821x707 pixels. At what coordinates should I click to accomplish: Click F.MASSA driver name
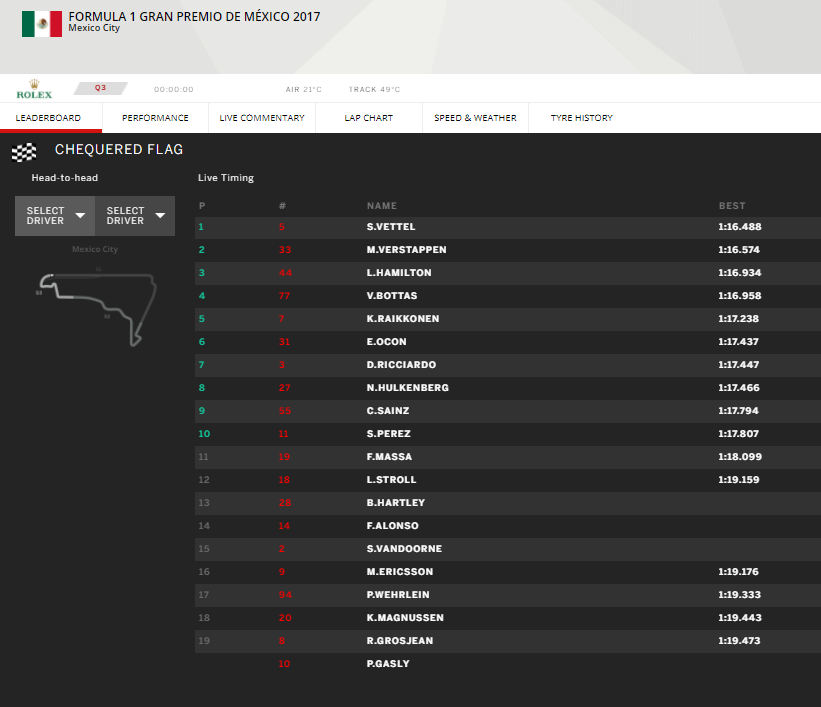click(x=389, y=457)
